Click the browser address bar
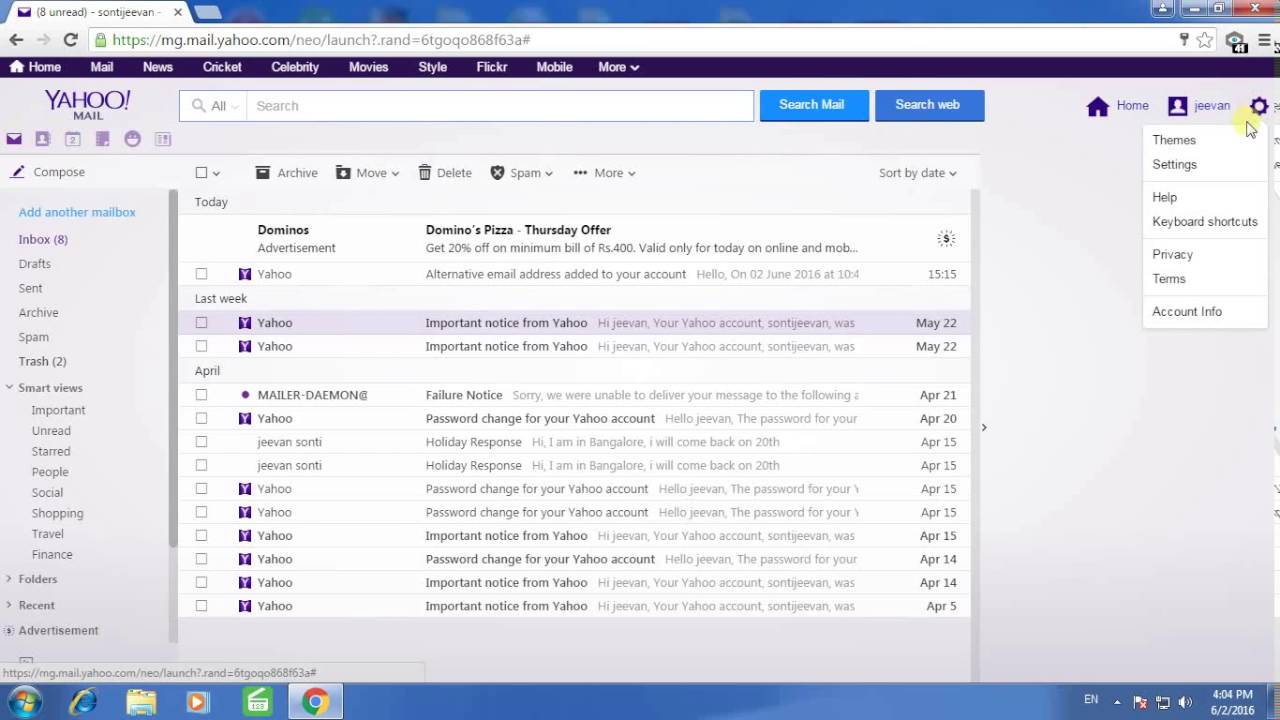This screenshot has width=1280, height=720. 630,40
